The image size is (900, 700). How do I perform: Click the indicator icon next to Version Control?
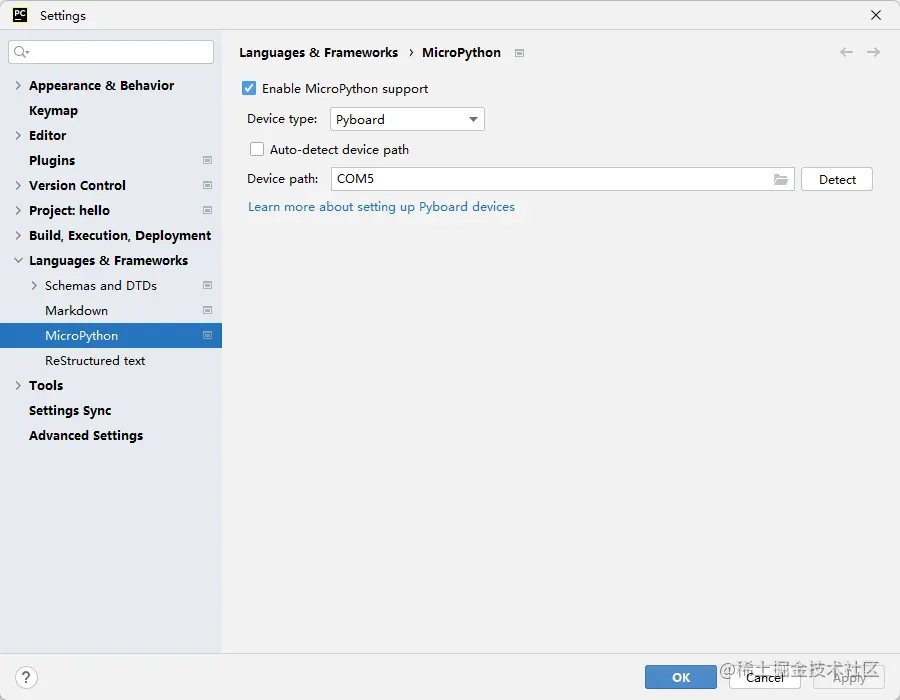pyautogui.click(x=208, y=185)
